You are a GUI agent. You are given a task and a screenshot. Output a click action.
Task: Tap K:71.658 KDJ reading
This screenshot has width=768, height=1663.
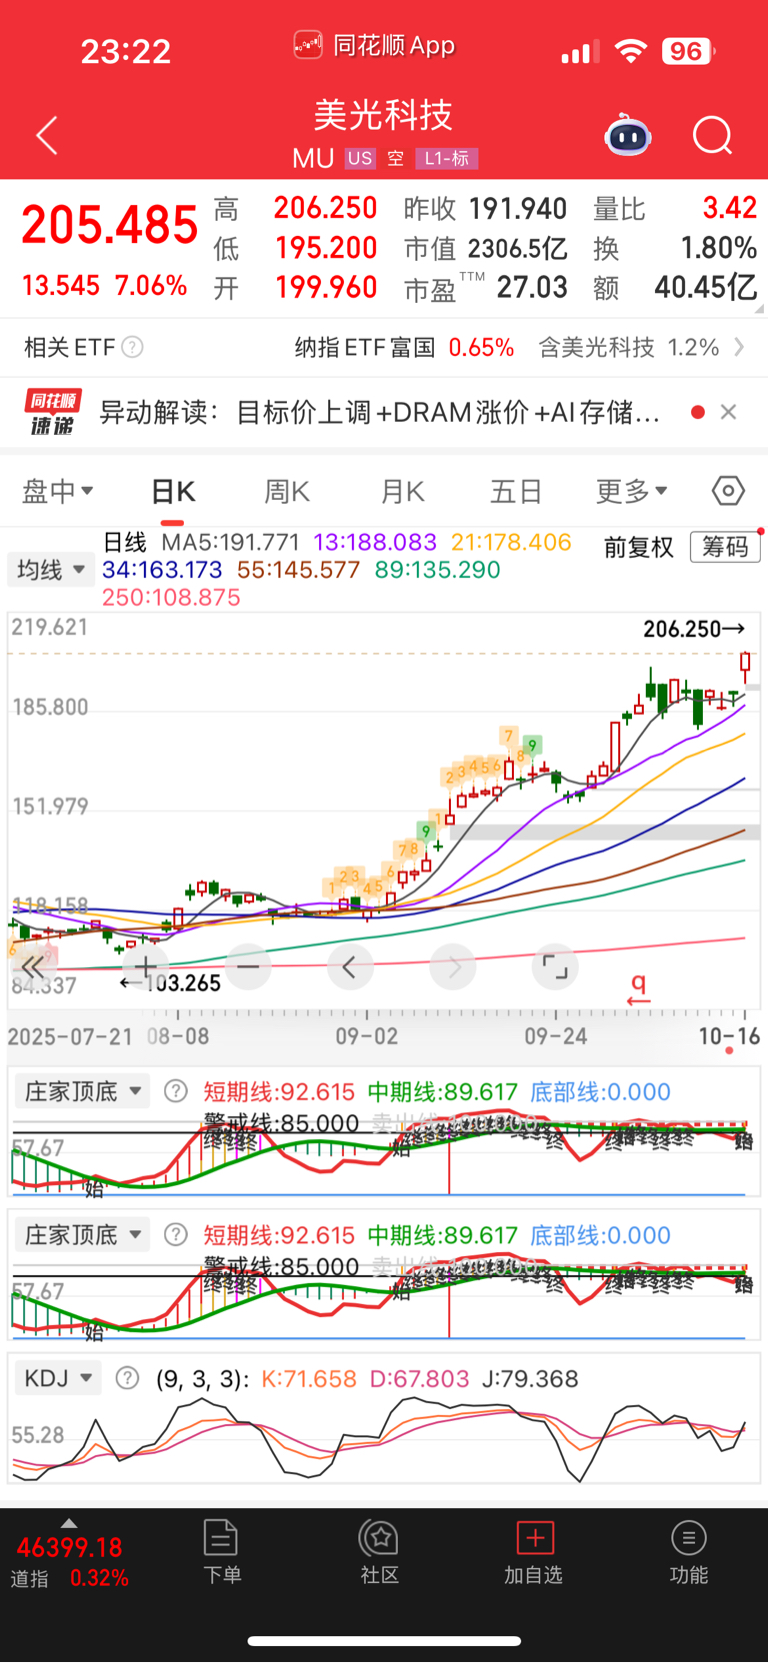[x=309, y=1378]
